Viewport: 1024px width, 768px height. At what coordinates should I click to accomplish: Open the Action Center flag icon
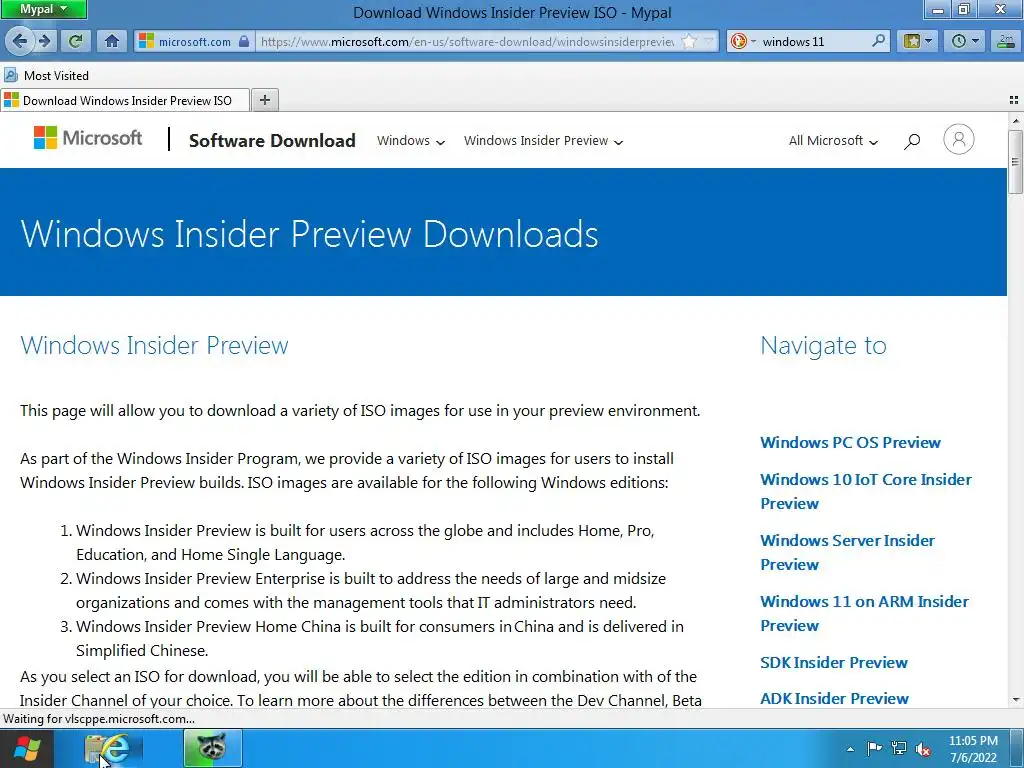pos(874,749)
